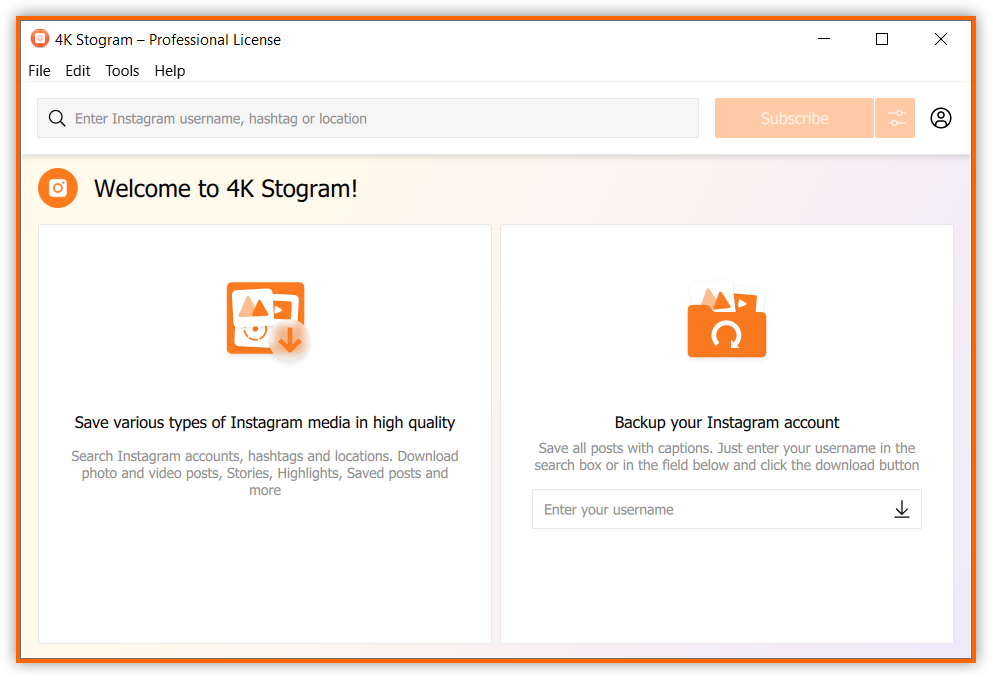Click the 'Search Instagram accounts, hashtags' description
Image resolution: width=992 pixels, height=679 pixels.
click(x=264, y=473)
